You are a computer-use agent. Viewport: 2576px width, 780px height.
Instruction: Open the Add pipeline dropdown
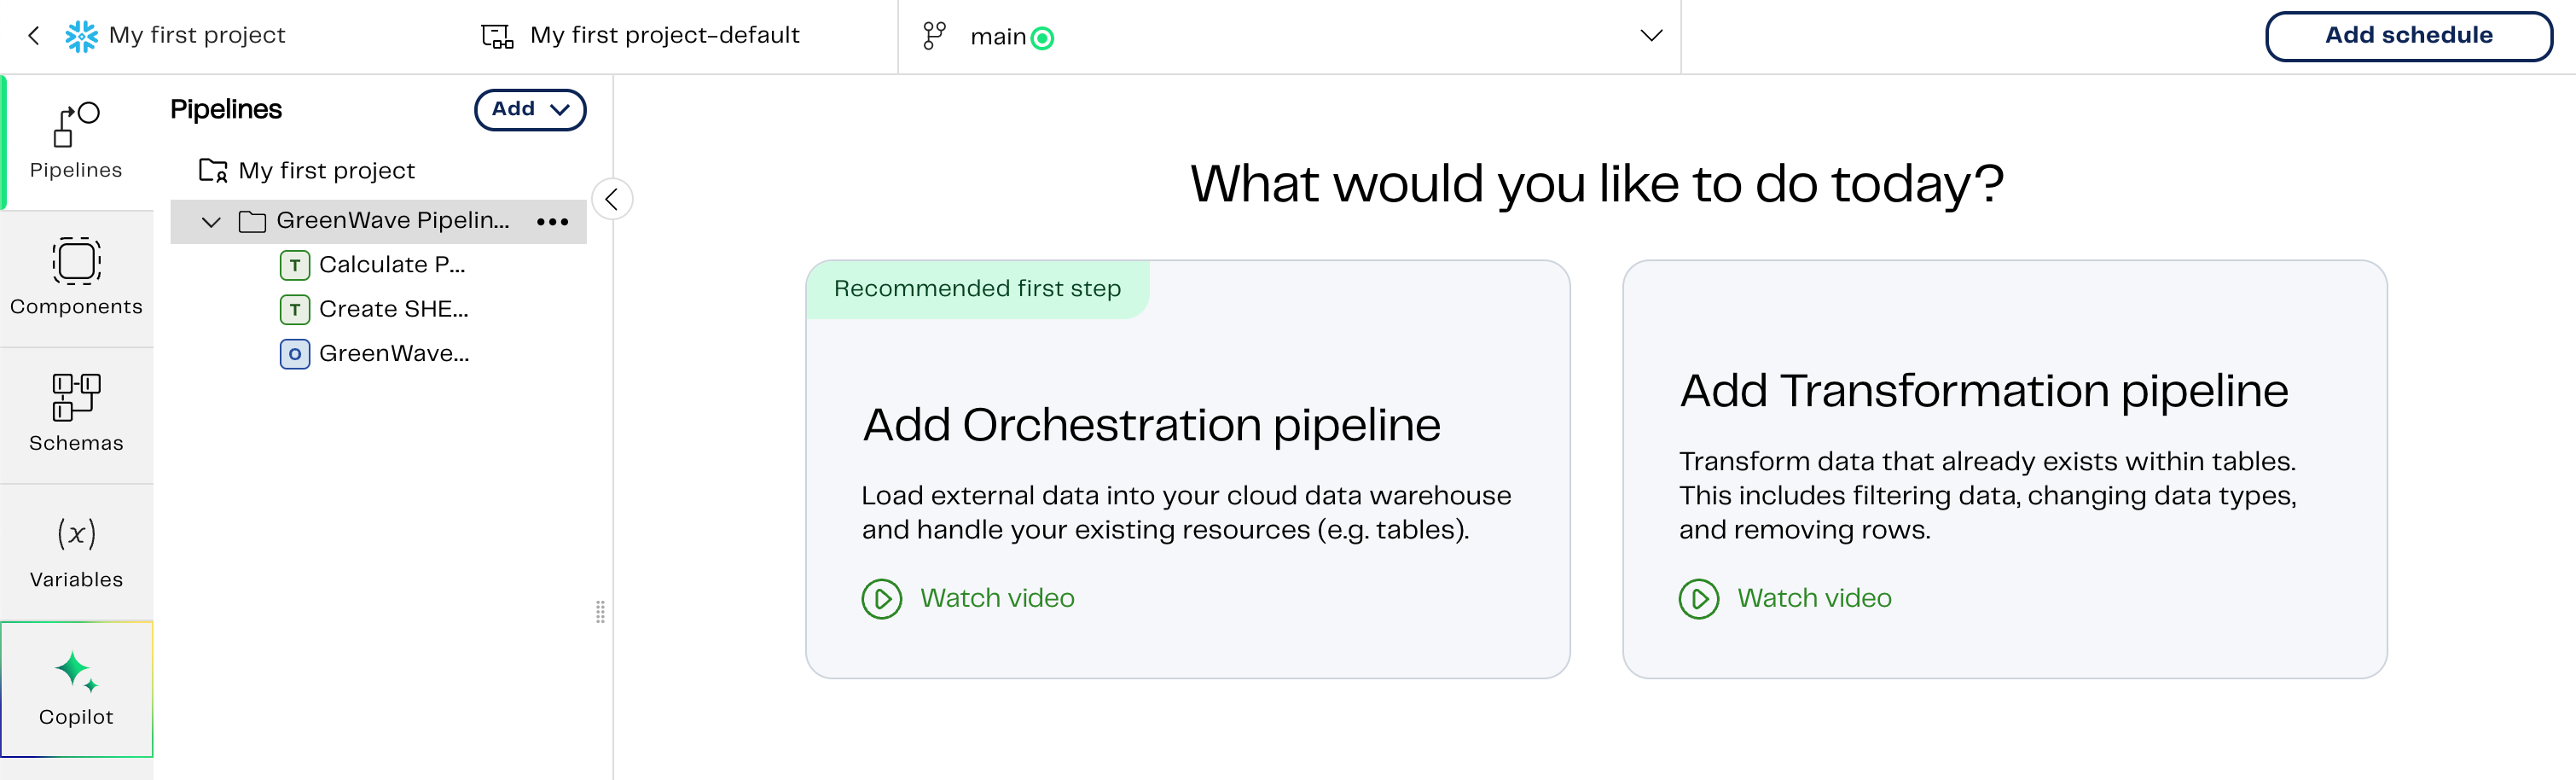click(530, 109)
